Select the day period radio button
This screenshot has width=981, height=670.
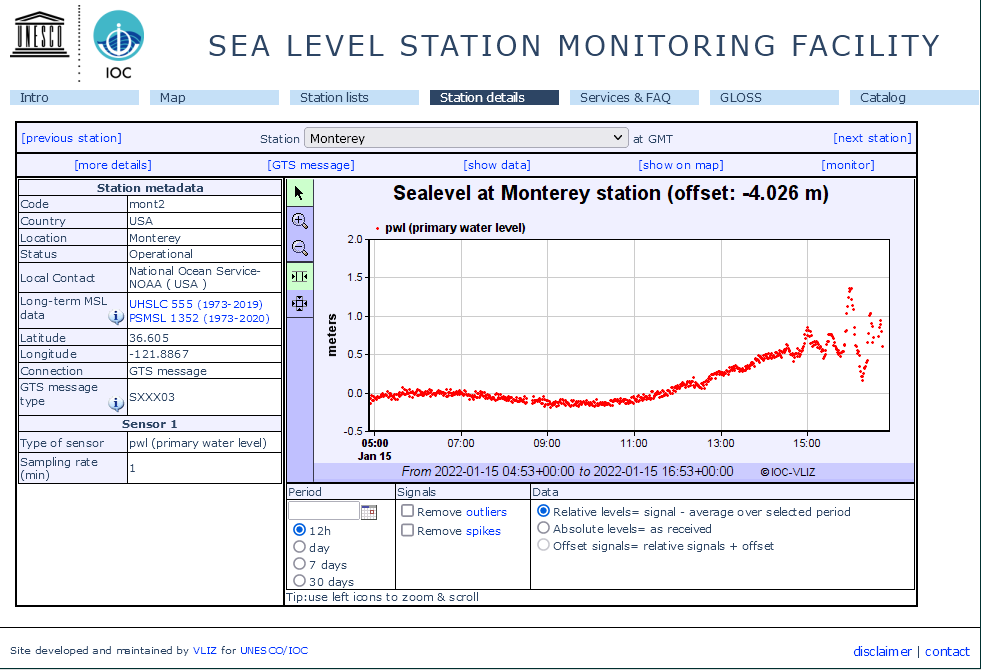click(300, 547)
